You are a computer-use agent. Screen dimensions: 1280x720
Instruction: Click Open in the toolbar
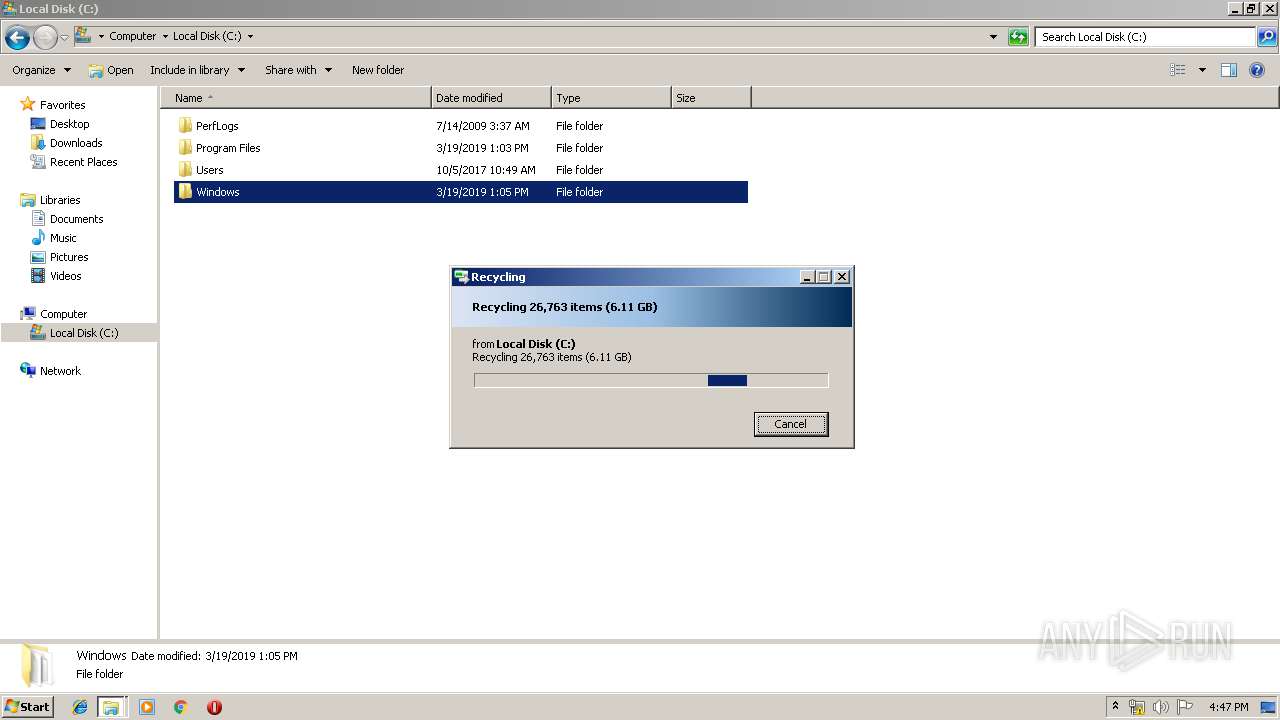(110, 70)
